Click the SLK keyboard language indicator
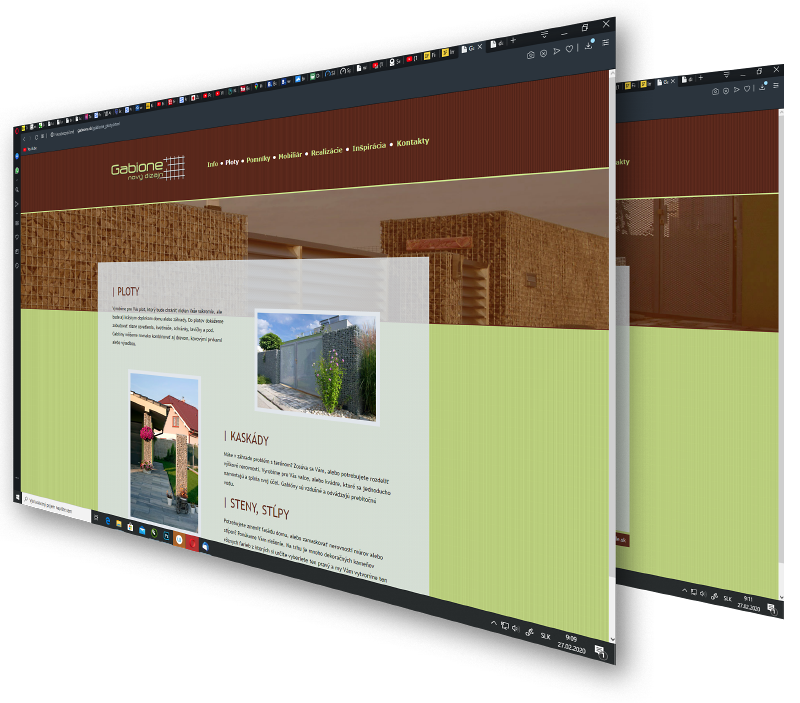 point(545,636)
